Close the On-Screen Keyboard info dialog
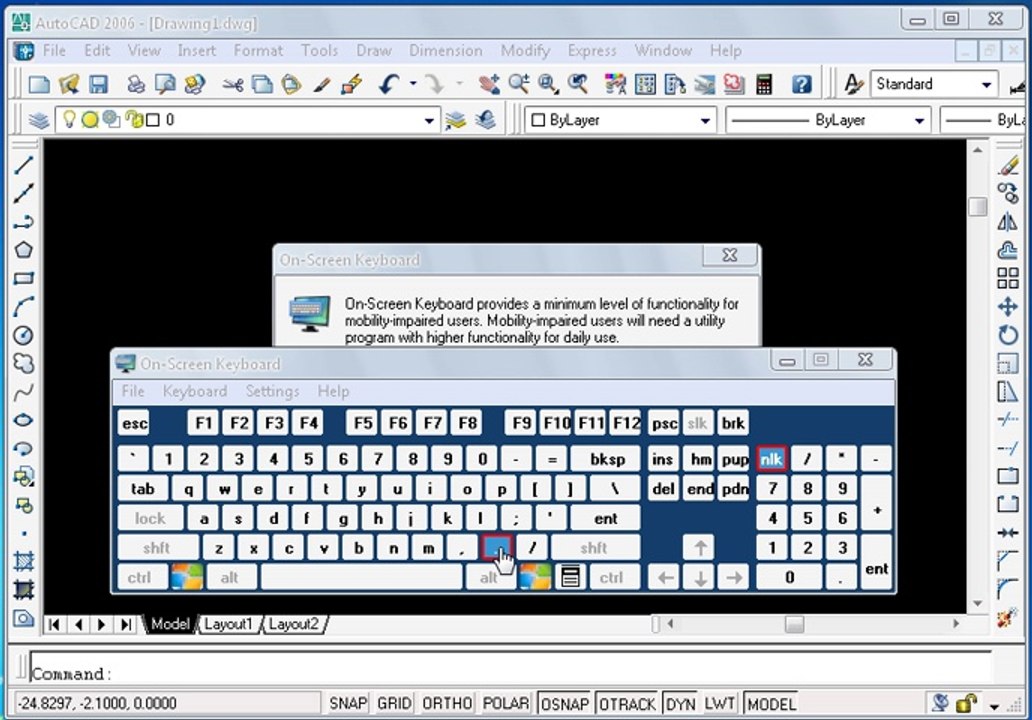The height and width of the screenshot is (720, 1032). click(729, 255)
